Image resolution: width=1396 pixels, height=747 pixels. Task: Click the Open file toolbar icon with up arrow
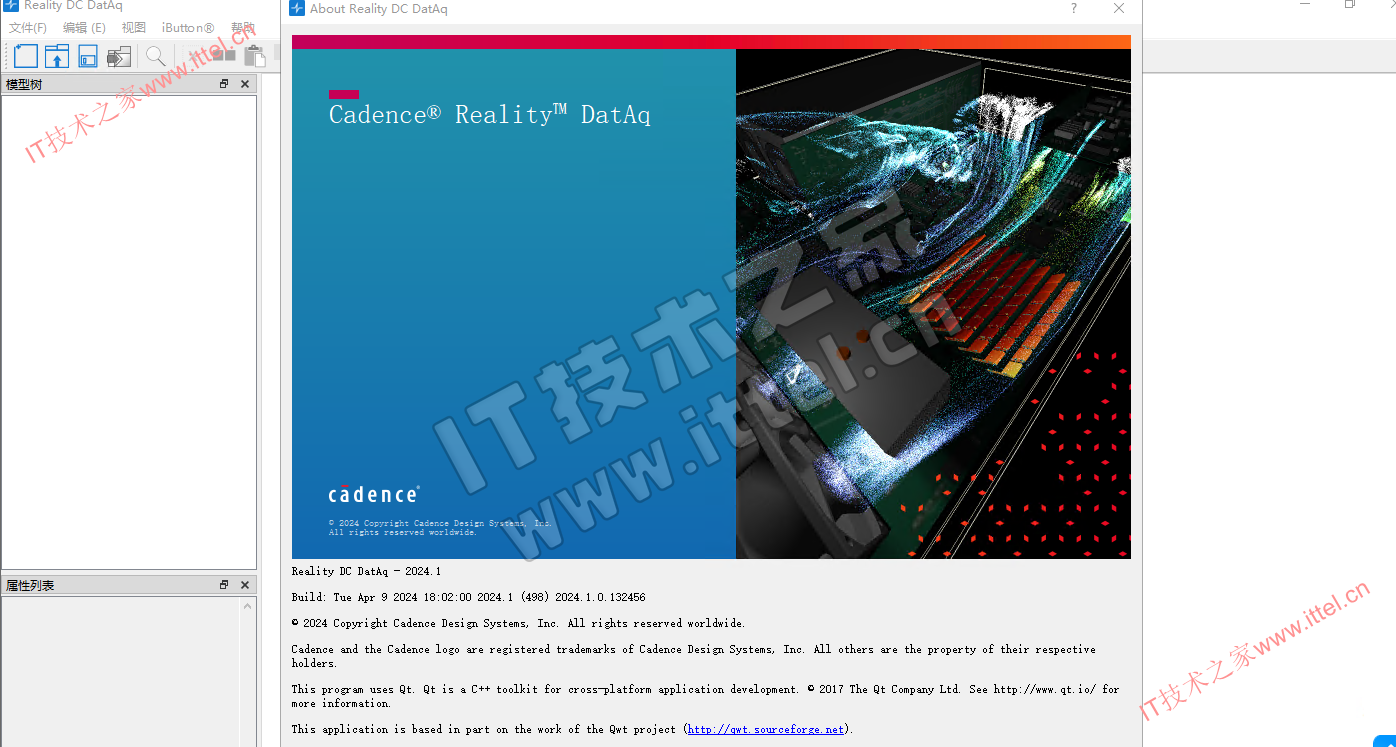[57, 56]
